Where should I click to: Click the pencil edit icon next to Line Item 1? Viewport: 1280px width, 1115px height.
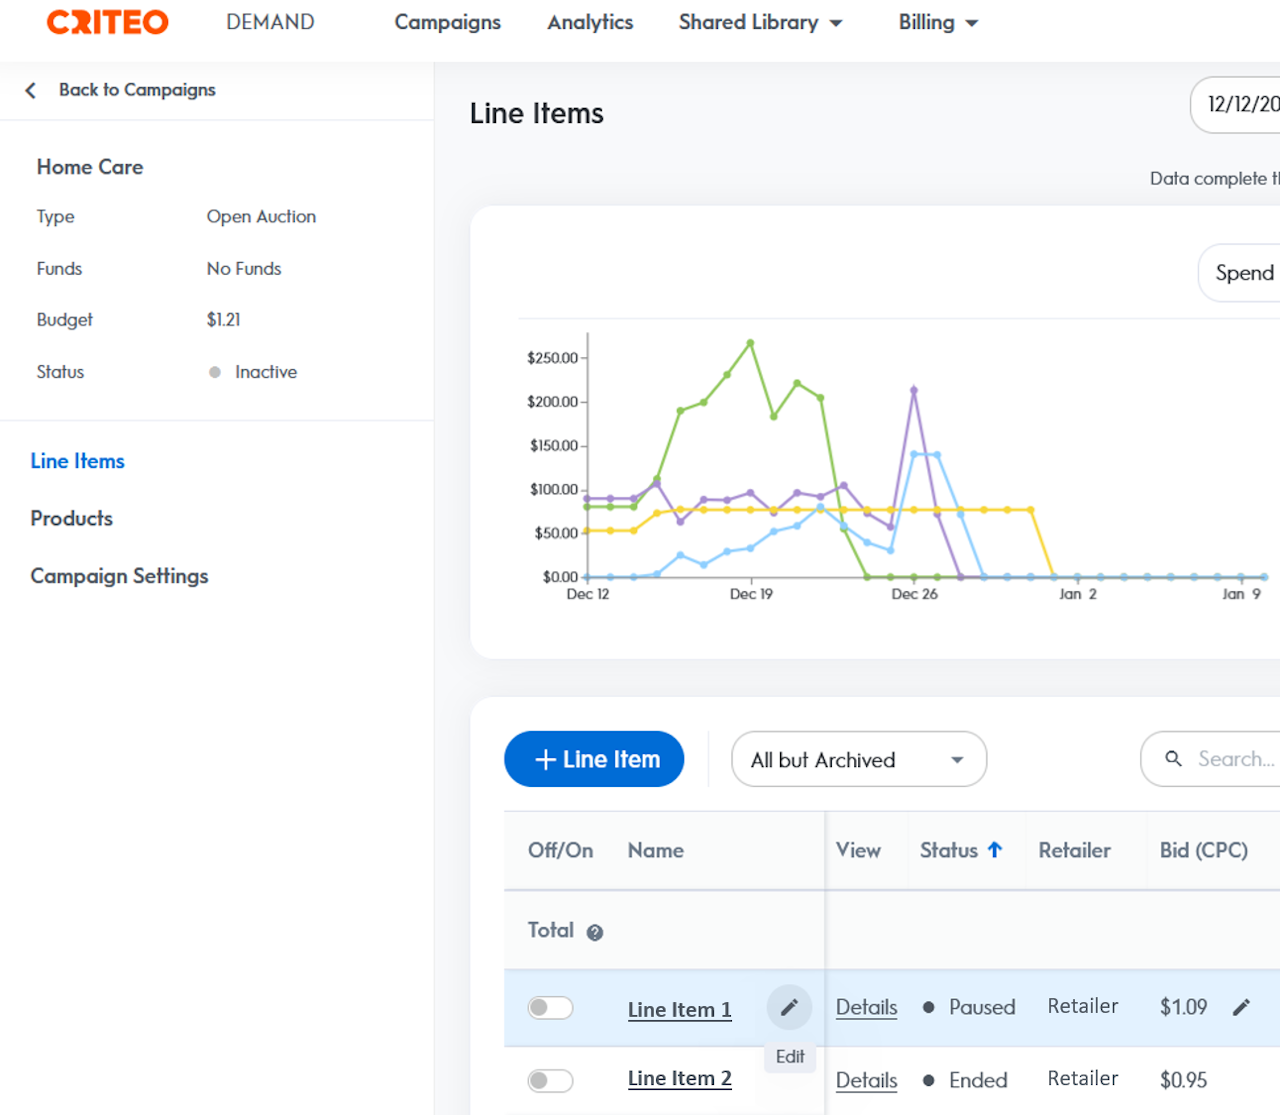pos(789,1007)
